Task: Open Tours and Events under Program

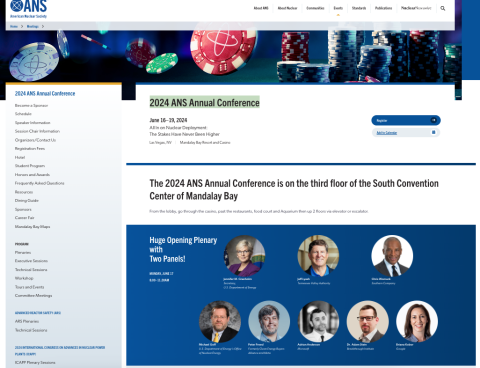Action: (x=29, y=287)
